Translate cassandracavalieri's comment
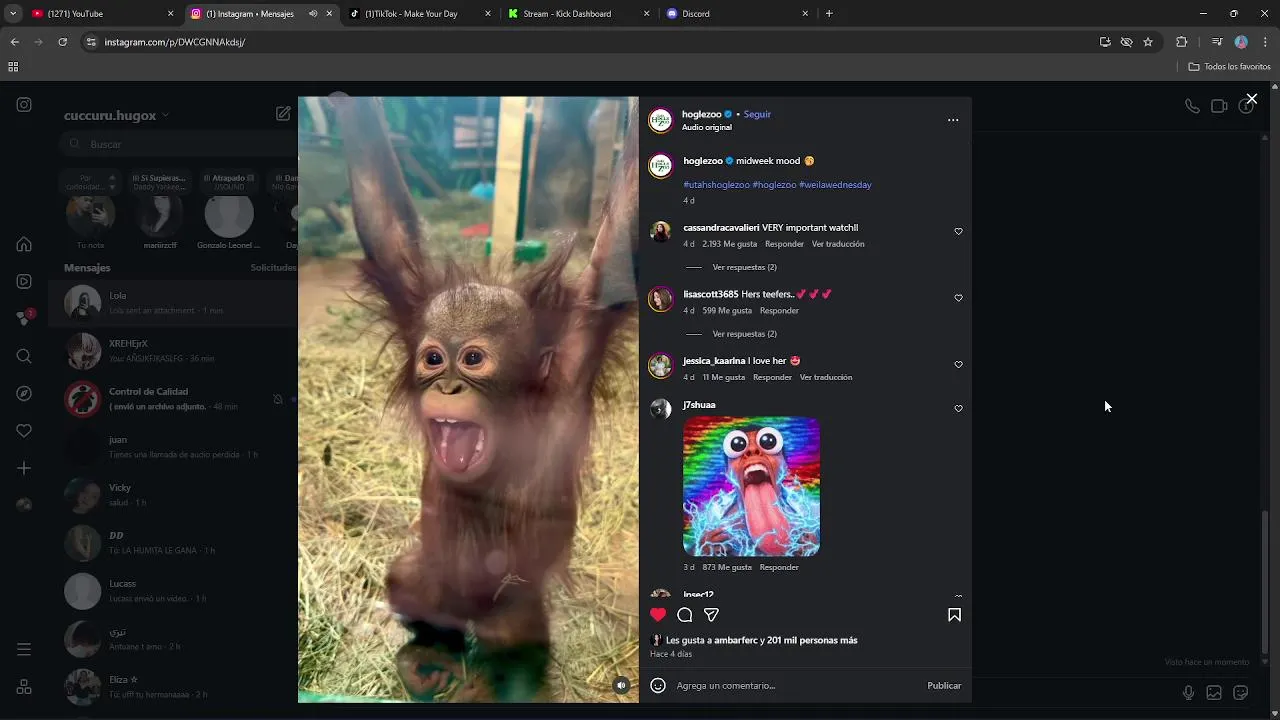The width and height of the screenshot is (1280, 720). click(838, 244)
